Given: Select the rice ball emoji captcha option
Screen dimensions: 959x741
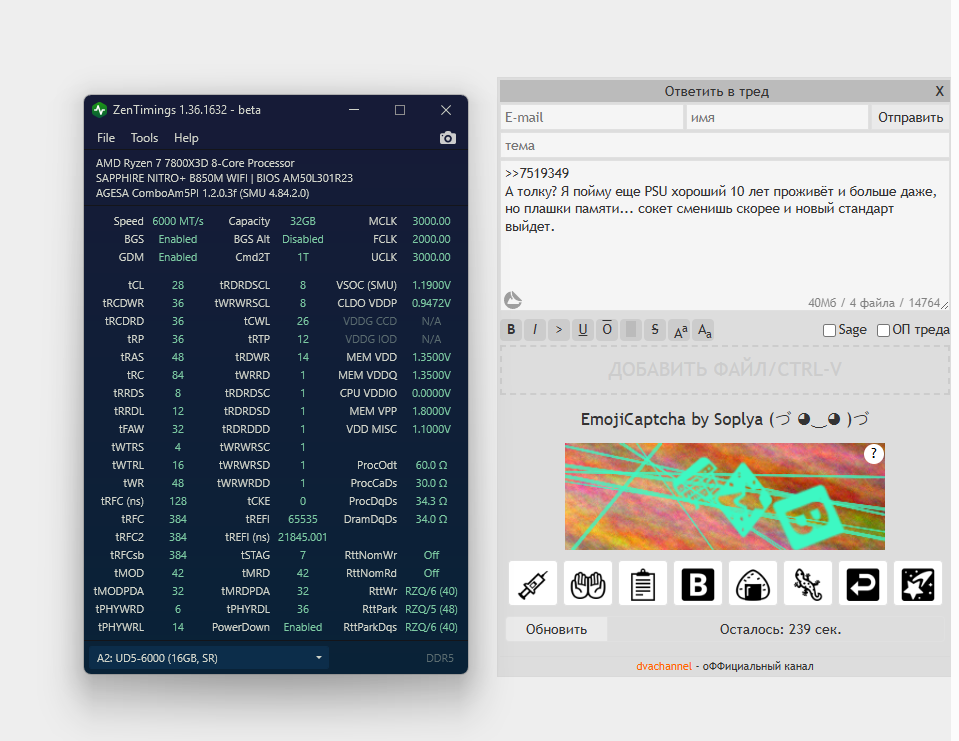Looking at the screenshot, I should [x=753, y=583].
